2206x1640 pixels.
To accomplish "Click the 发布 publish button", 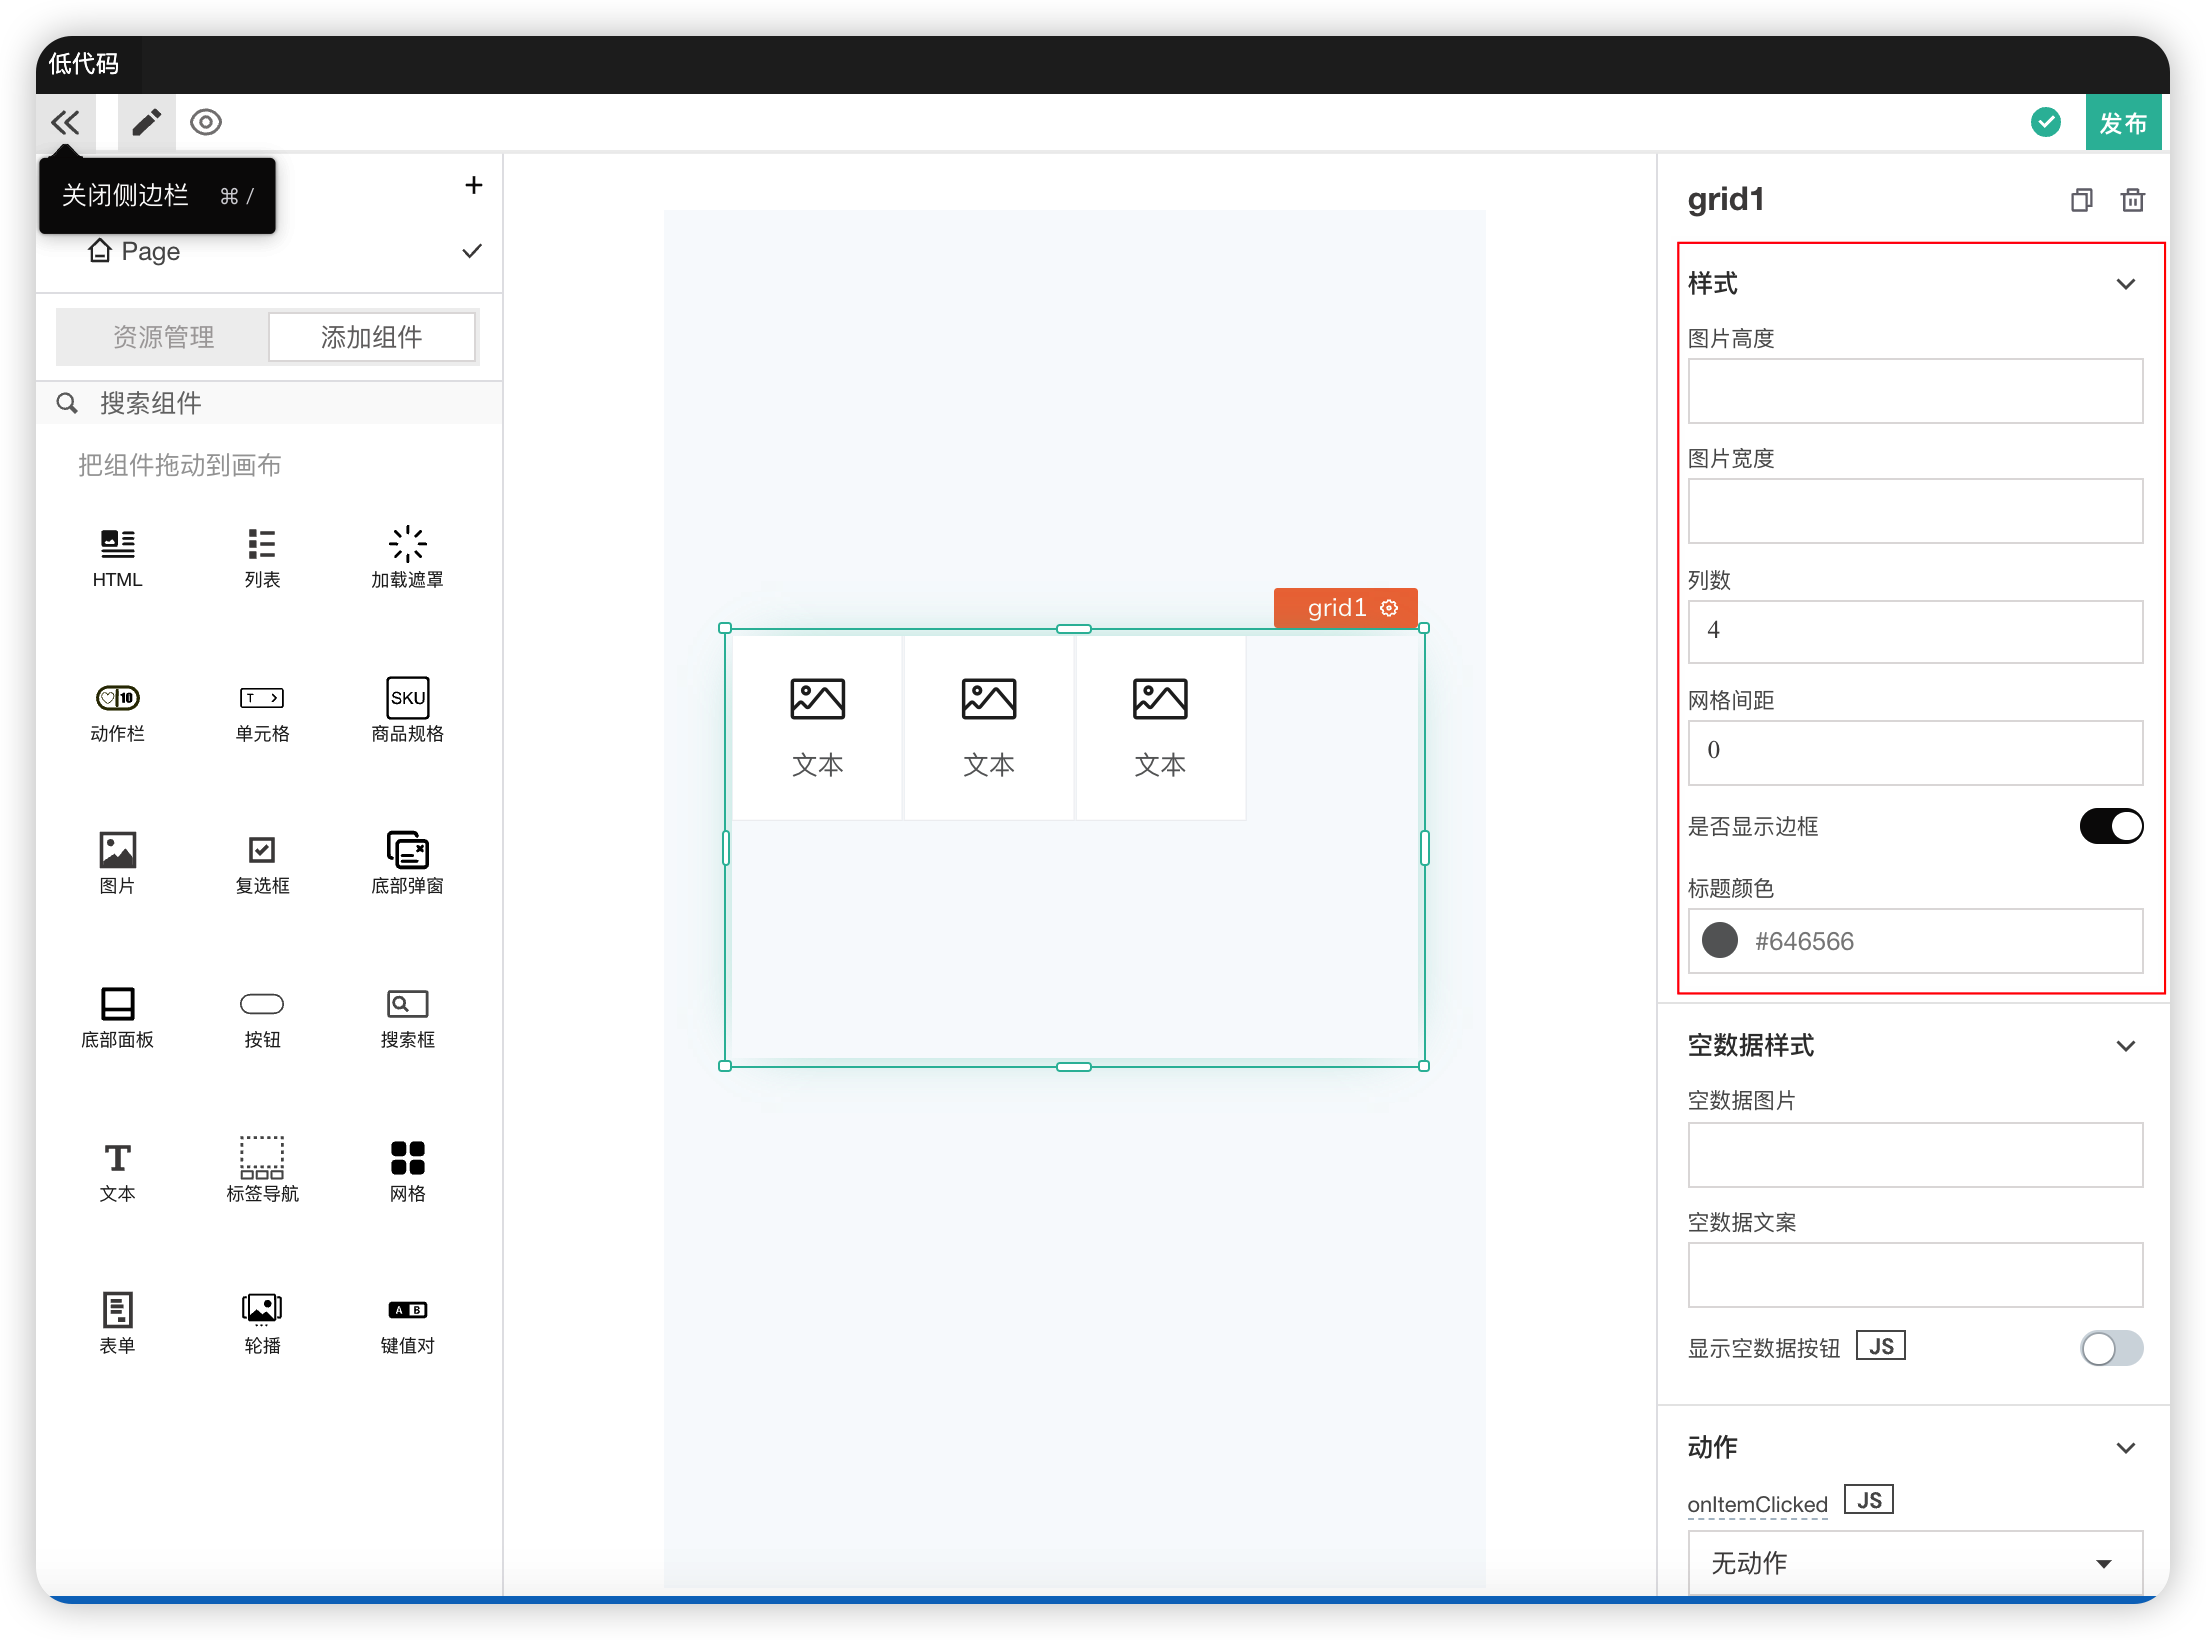I will tap(2122, 123).
